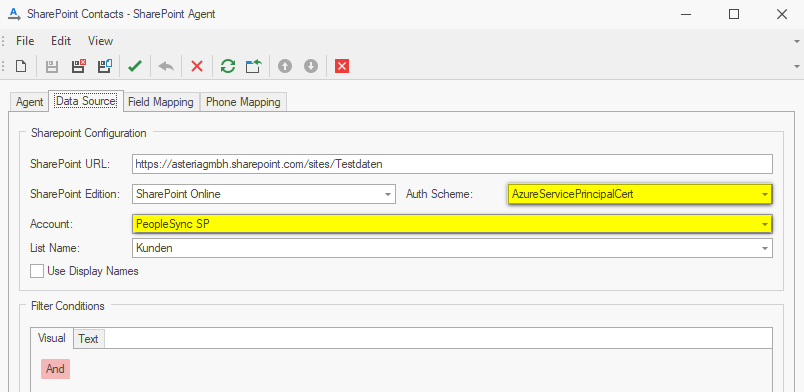Click into the SharePoint URL field

click(452, 164)
